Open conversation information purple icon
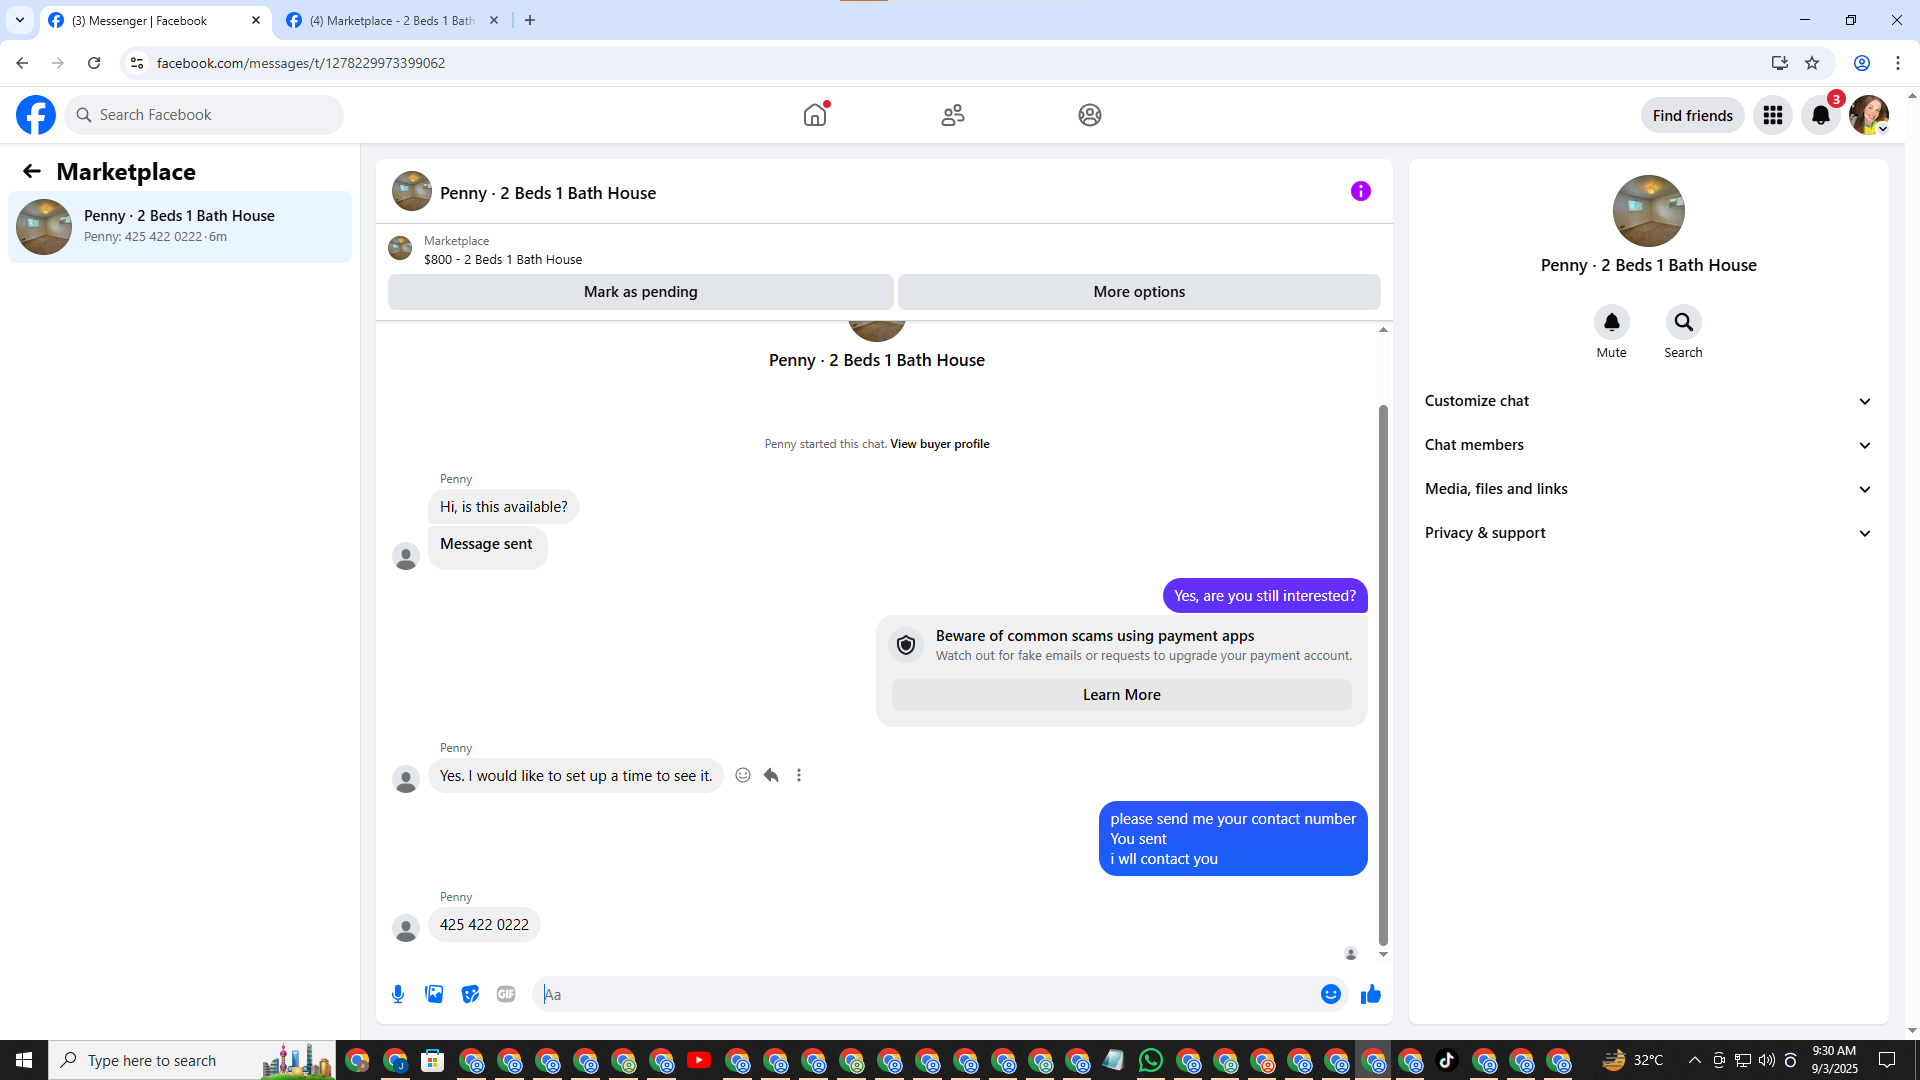Image resolution: width=1920 pixels, height=1080 pixels. [x=1361, y=191]
